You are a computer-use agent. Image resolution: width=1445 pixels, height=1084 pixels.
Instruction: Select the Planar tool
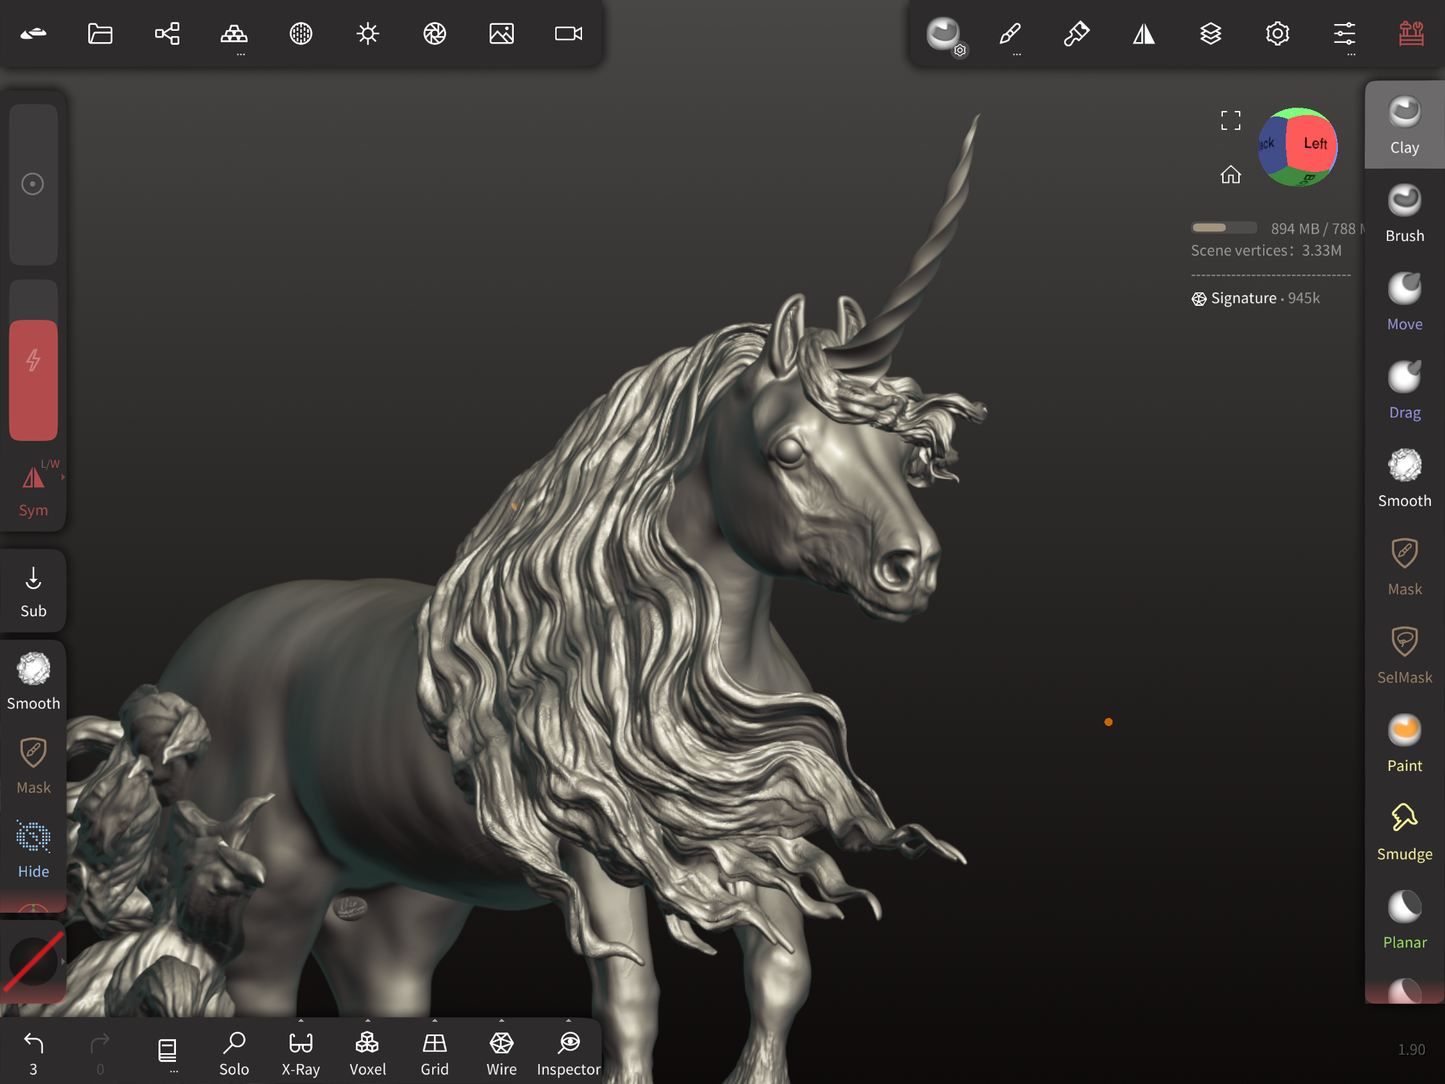click(1404, 920)
